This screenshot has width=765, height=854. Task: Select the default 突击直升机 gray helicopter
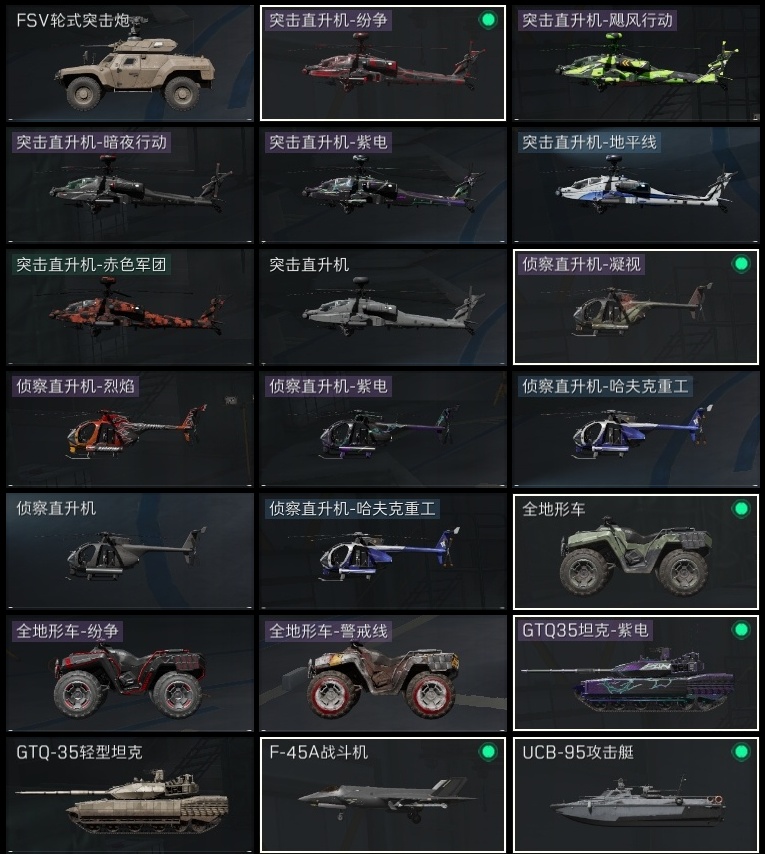[x=383, y=307]
